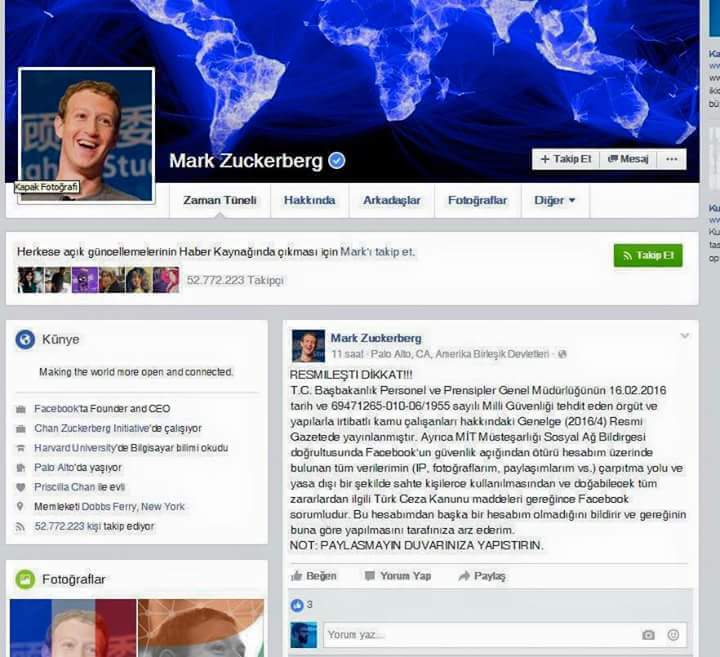The height and width of the screenshot is (657, 720).
Task: Click the Künye globe icon
Action: pyautogui.click(x=25, y=339)
